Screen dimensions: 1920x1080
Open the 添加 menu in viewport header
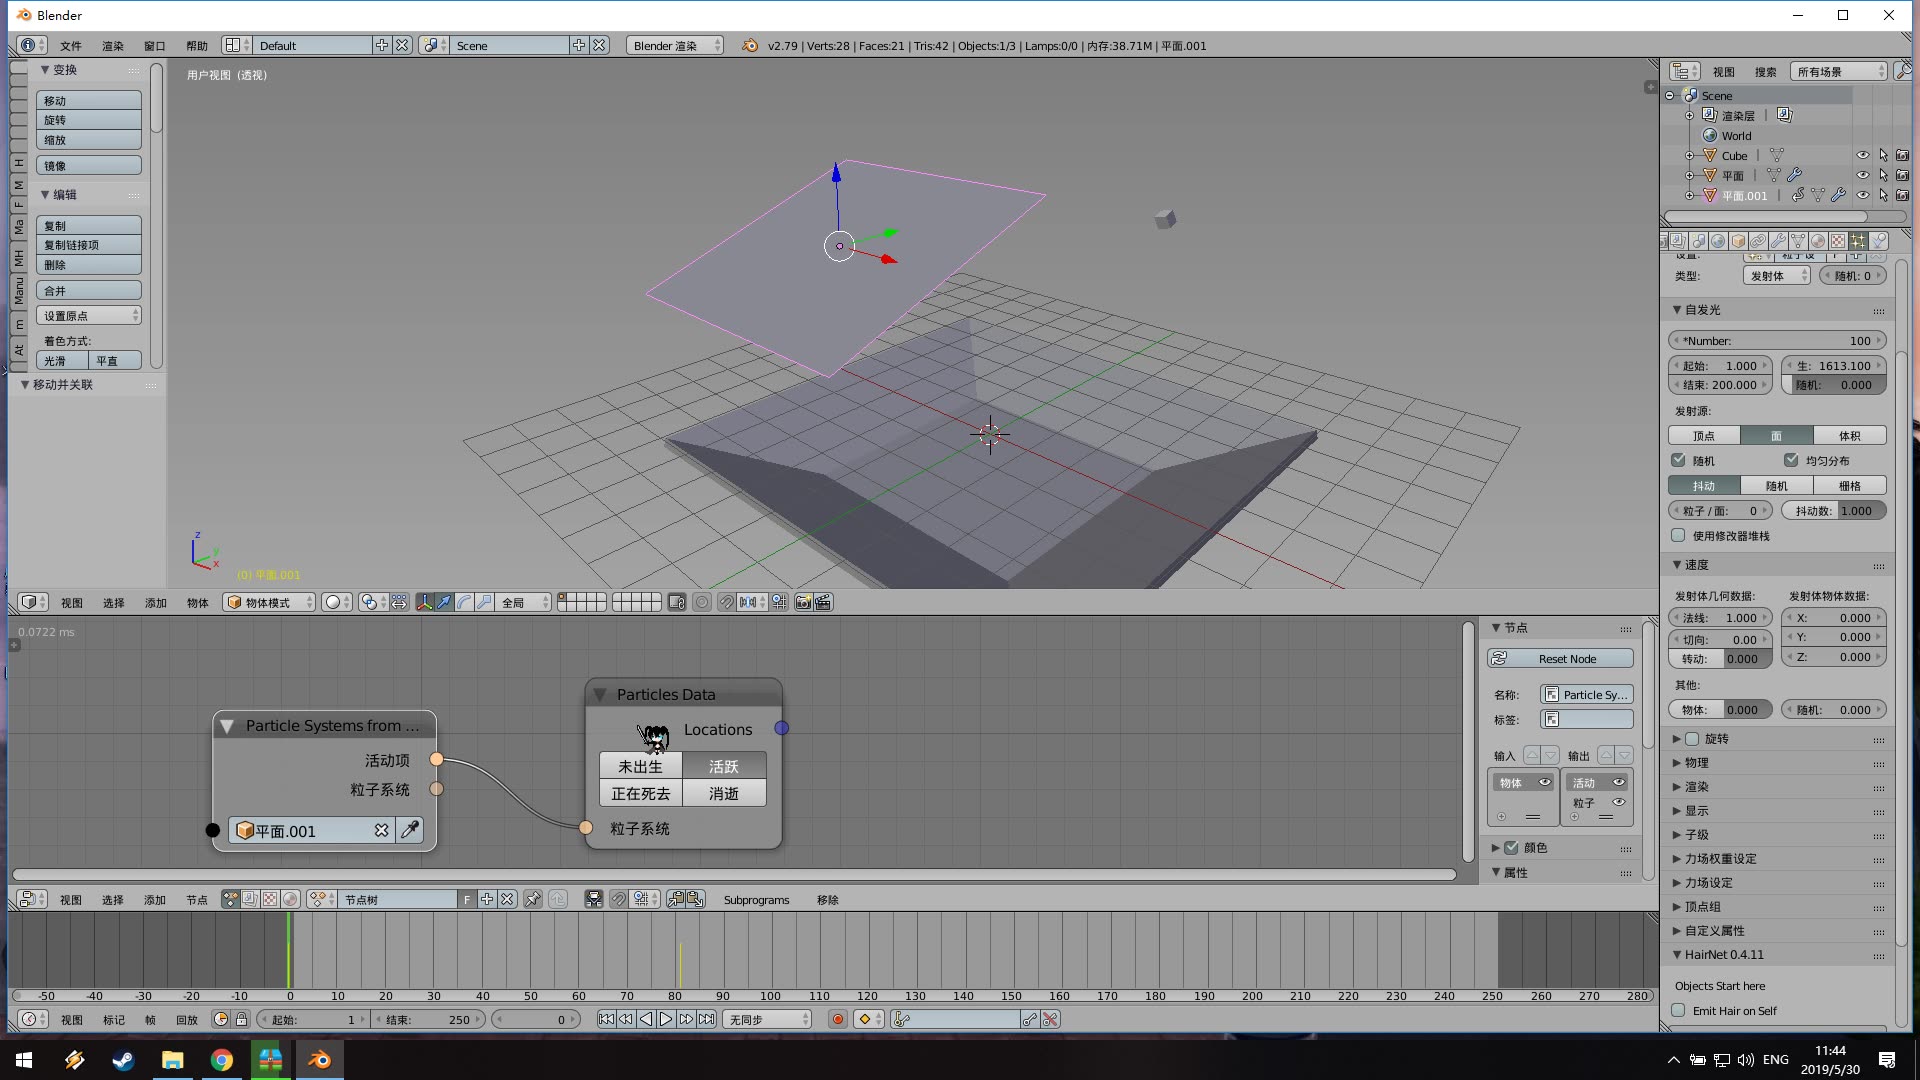(x=155, y=602)
